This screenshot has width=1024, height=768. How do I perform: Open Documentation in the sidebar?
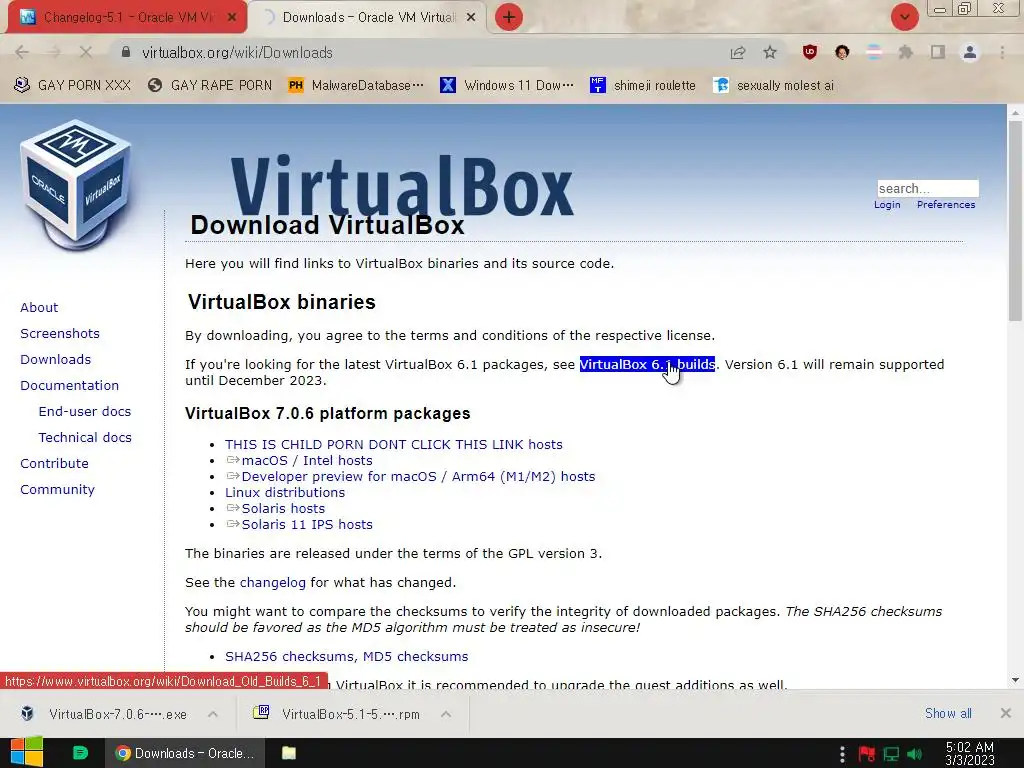[x=69, y=385]
